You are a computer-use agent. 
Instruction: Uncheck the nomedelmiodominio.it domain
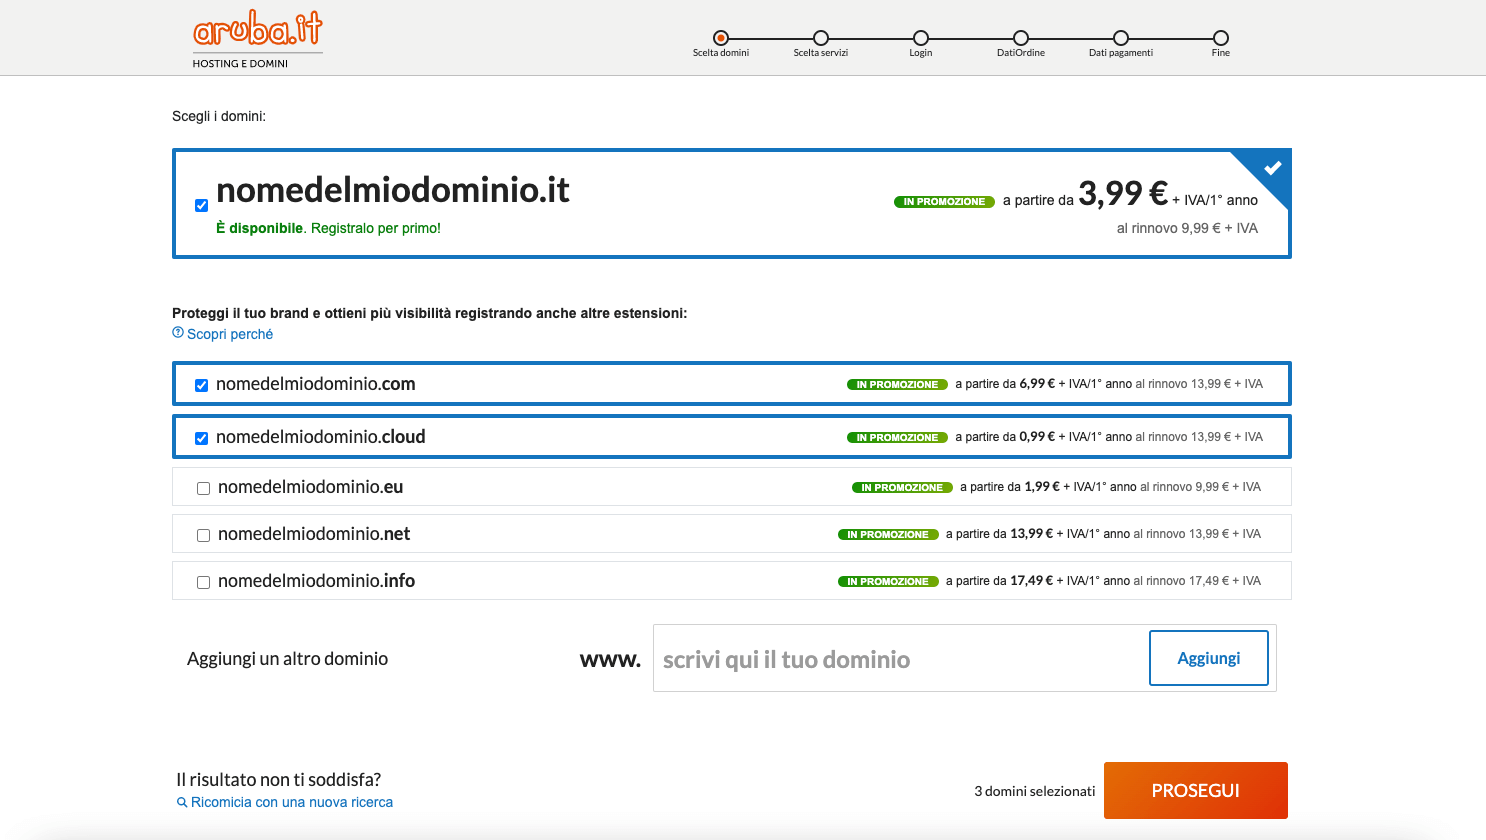[202, 204]
